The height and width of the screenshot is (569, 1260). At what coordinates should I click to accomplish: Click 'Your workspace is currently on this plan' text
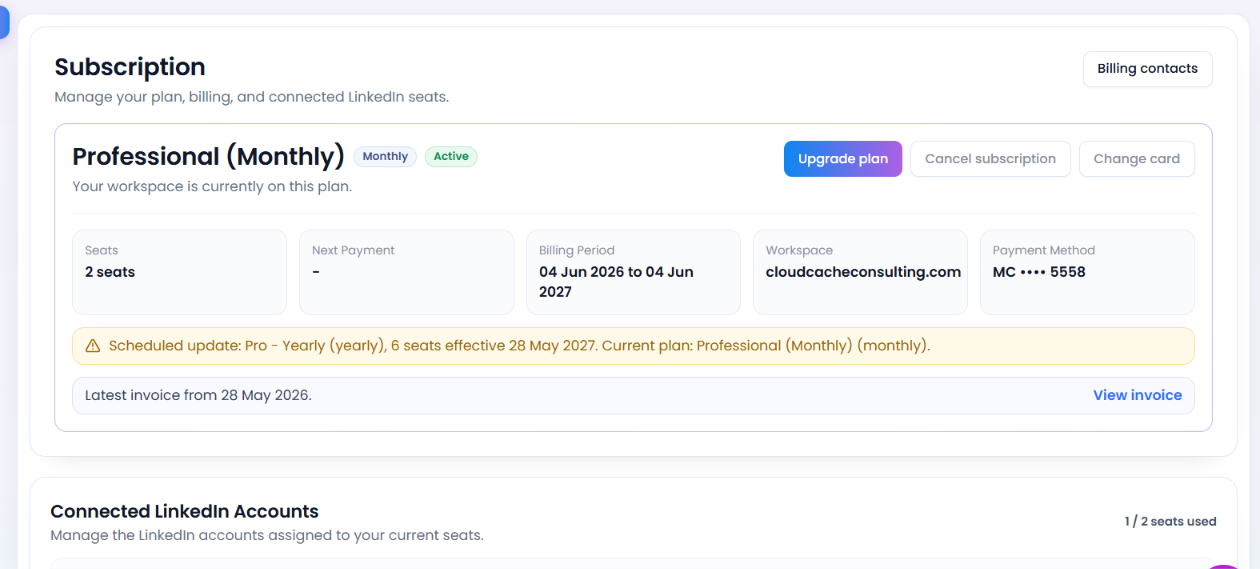212,186
